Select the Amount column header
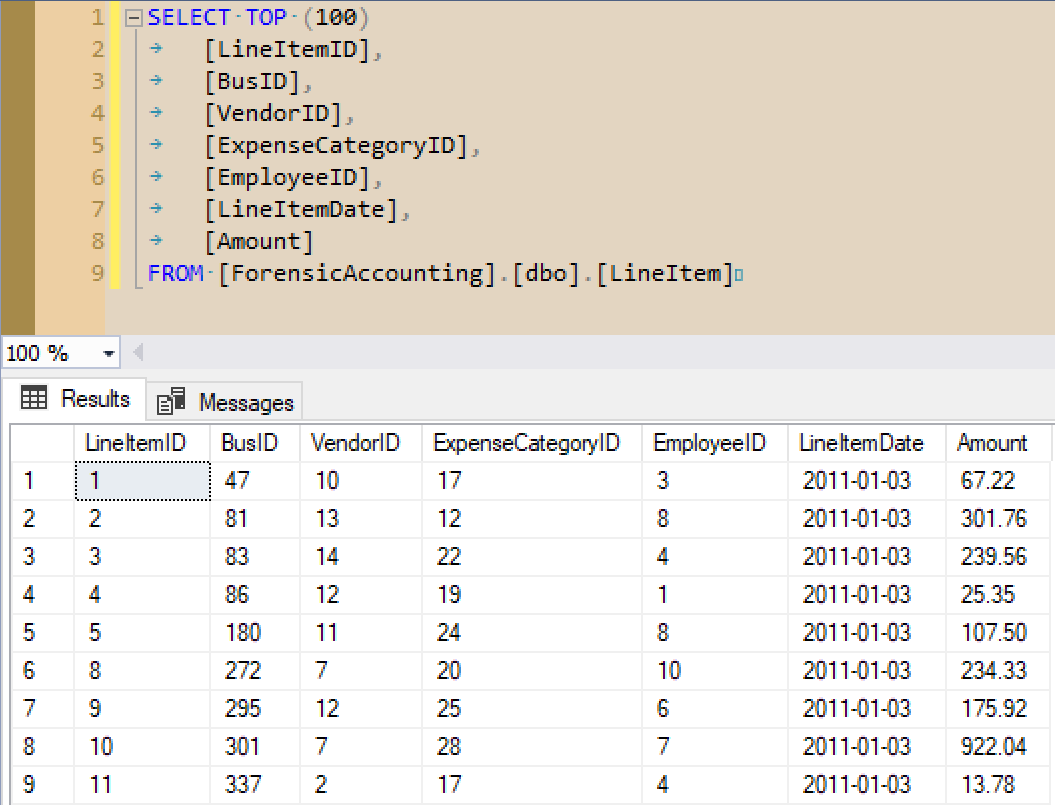The height and width of the screenshot is (805, 1055). (x=991, y=443)
